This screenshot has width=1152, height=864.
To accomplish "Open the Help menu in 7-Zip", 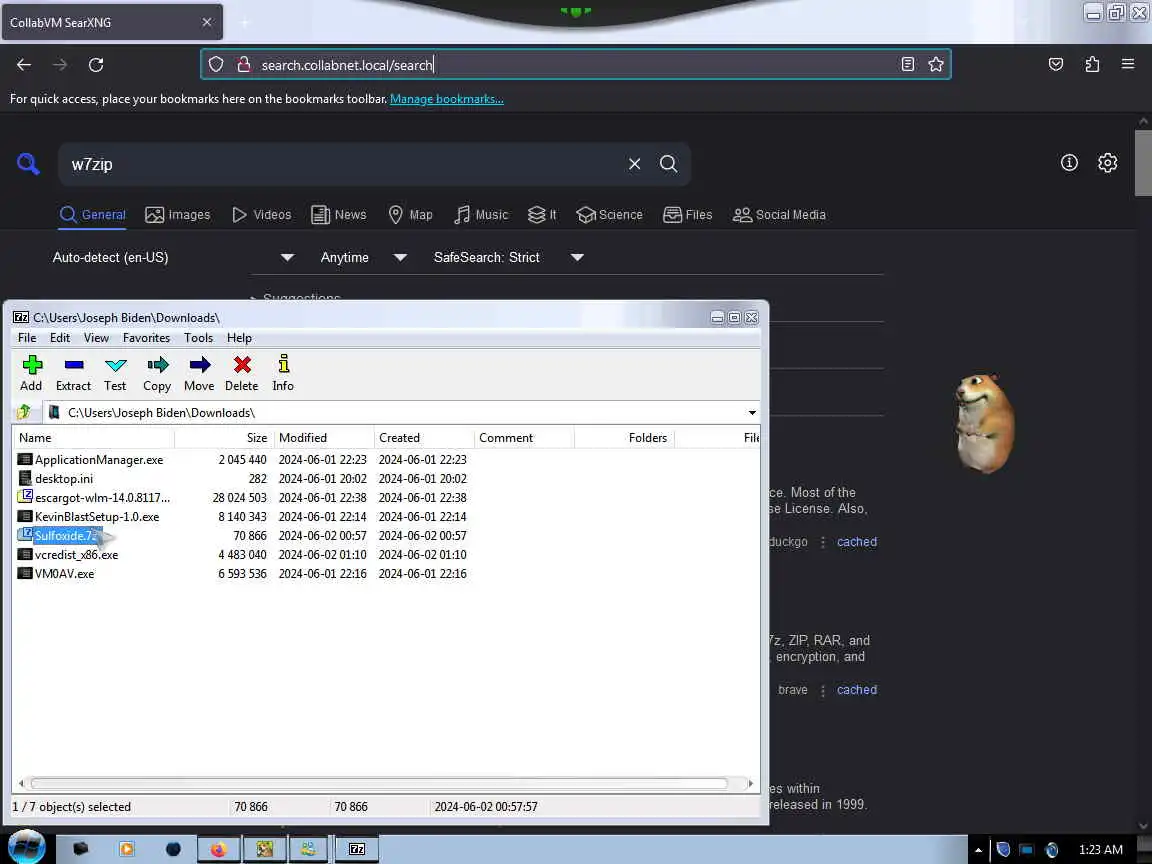I will coord(239,338).
